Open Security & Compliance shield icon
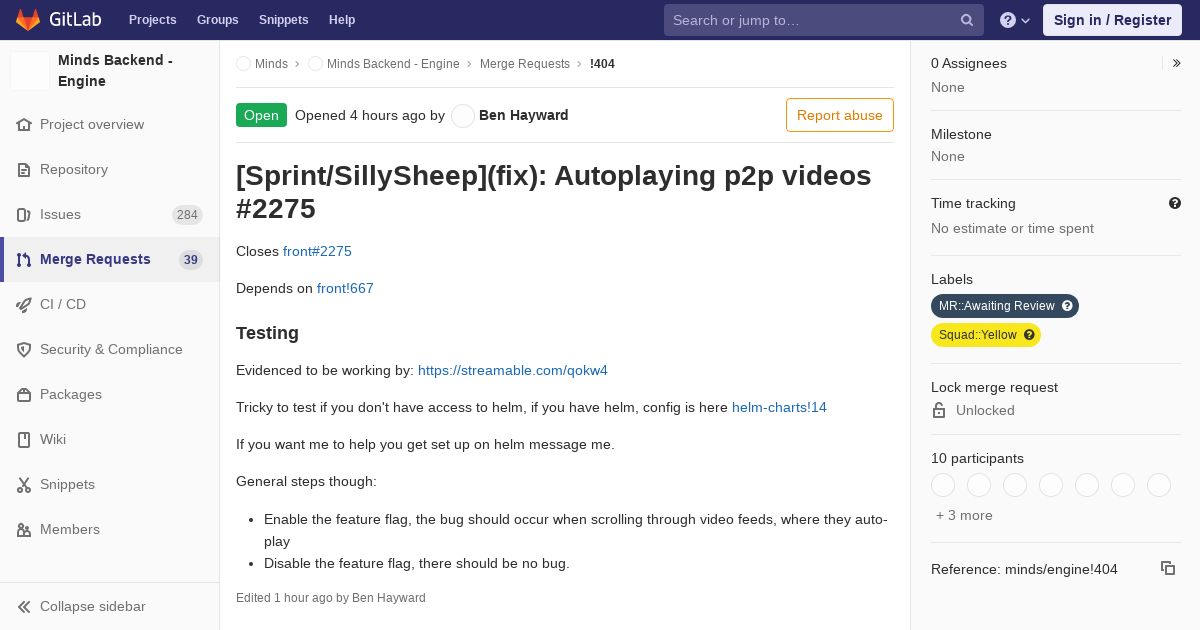The image size is (1200, 630). pos(24,350)
